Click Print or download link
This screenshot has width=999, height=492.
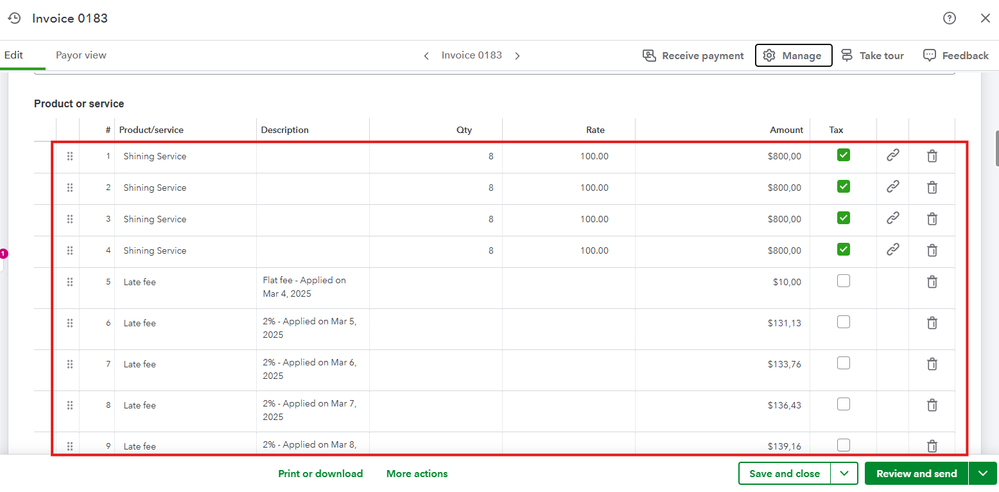[x=320, y=474]
